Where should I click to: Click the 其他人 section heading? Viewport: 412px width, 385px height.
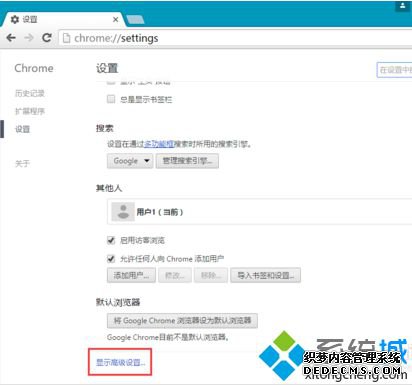point(109,188)
